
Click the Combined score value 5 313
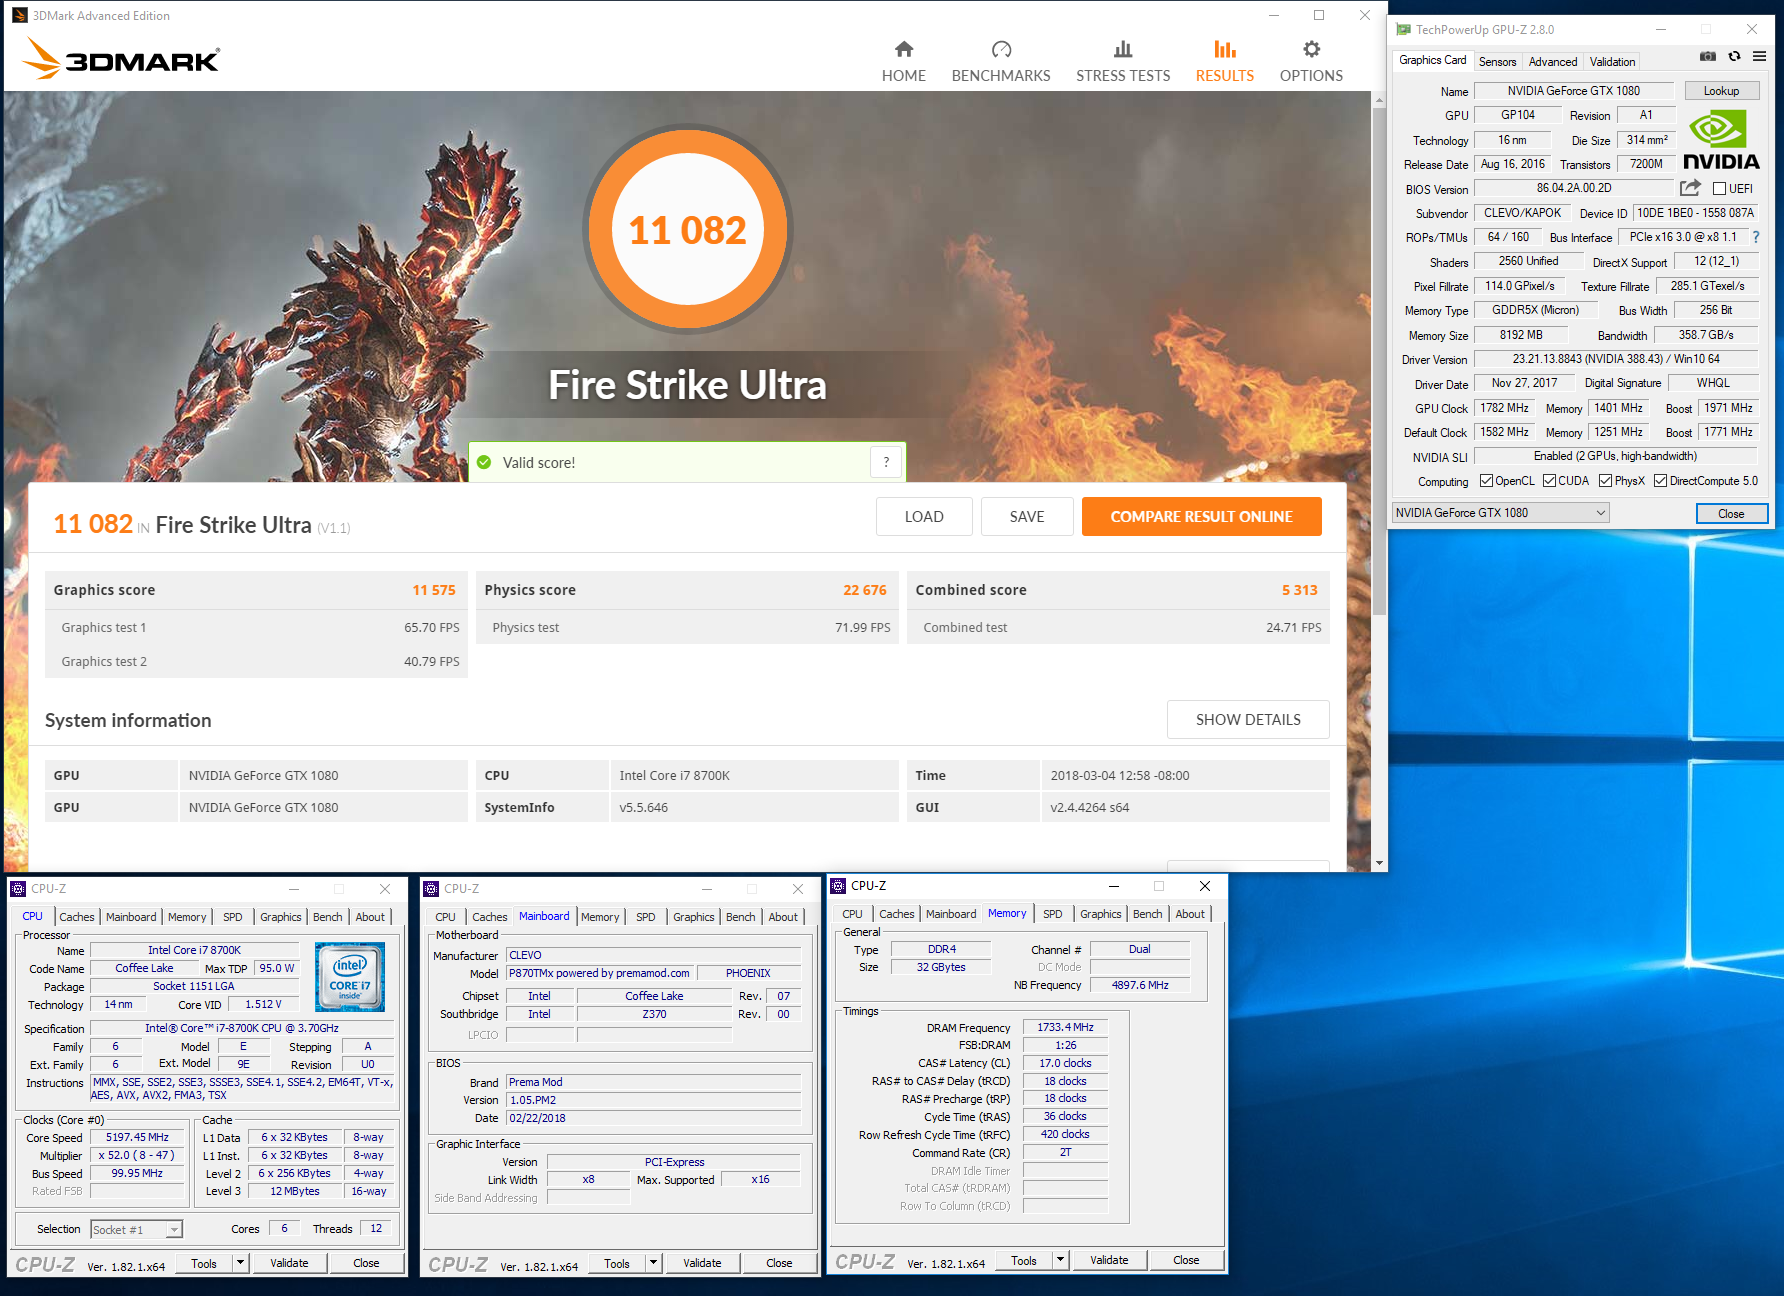pyautogui.click(x=1299, y=590)
